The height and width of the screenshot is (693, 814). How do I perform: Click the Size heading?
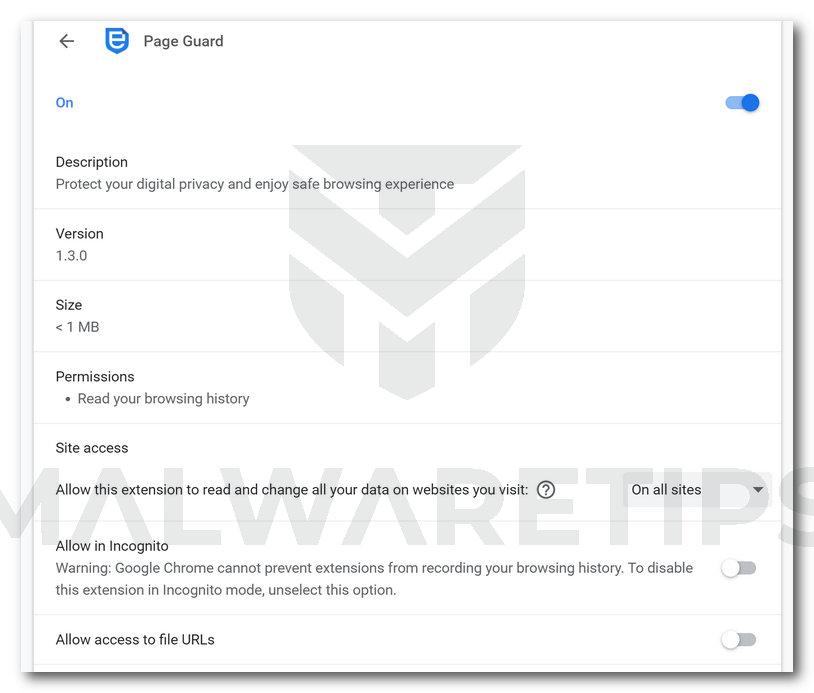(69, 305)
